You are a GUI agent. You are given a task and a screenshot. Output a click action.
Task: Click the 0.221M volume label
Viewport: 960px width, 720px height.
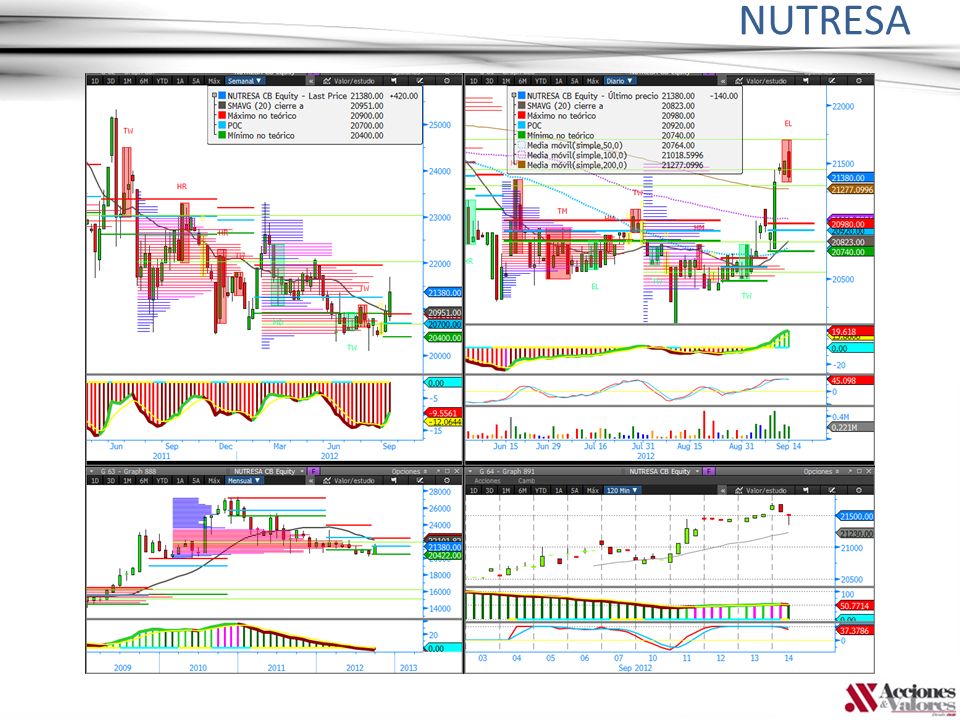coord(851,427)
